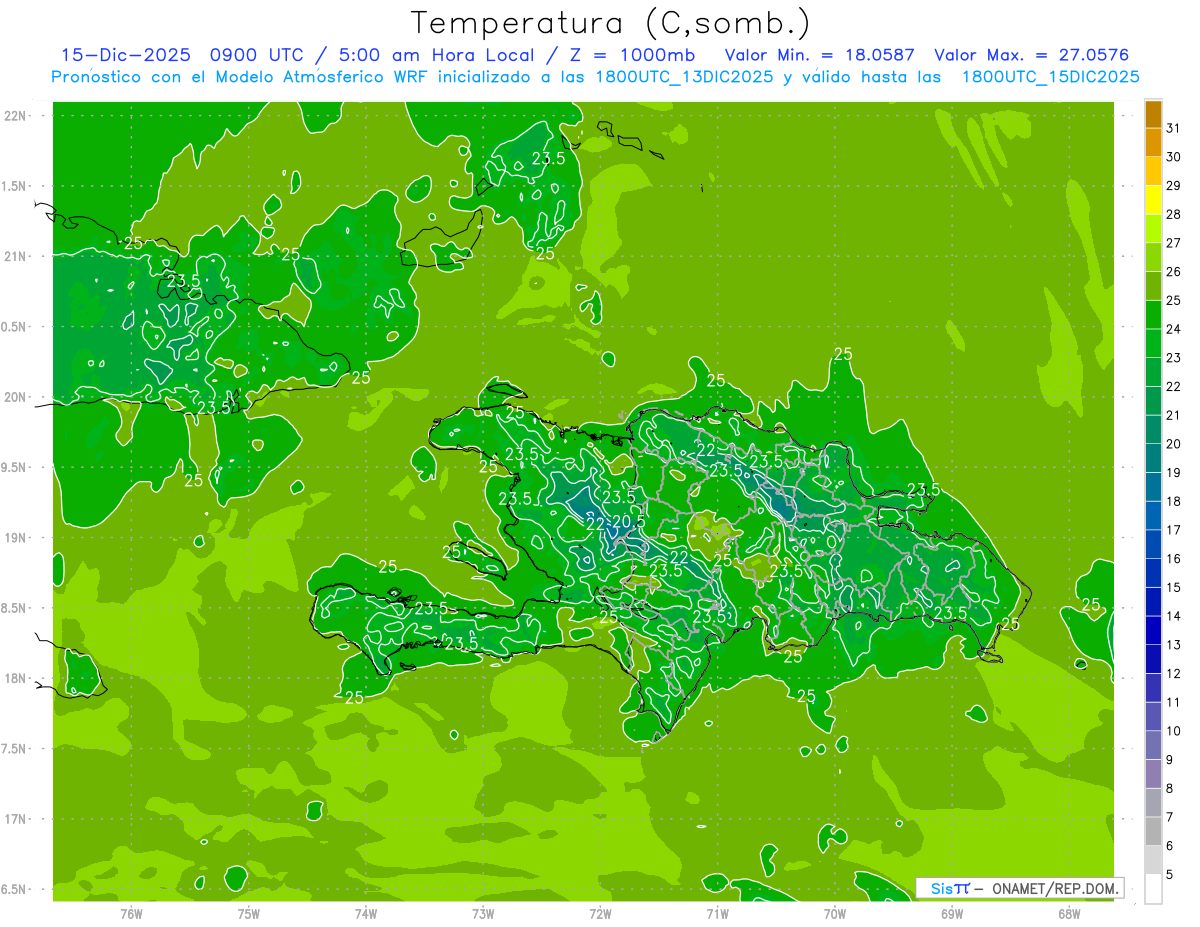Click the "74W" longitude axis label
Viewport: 1200px width, 927px height.
[366, 913]
